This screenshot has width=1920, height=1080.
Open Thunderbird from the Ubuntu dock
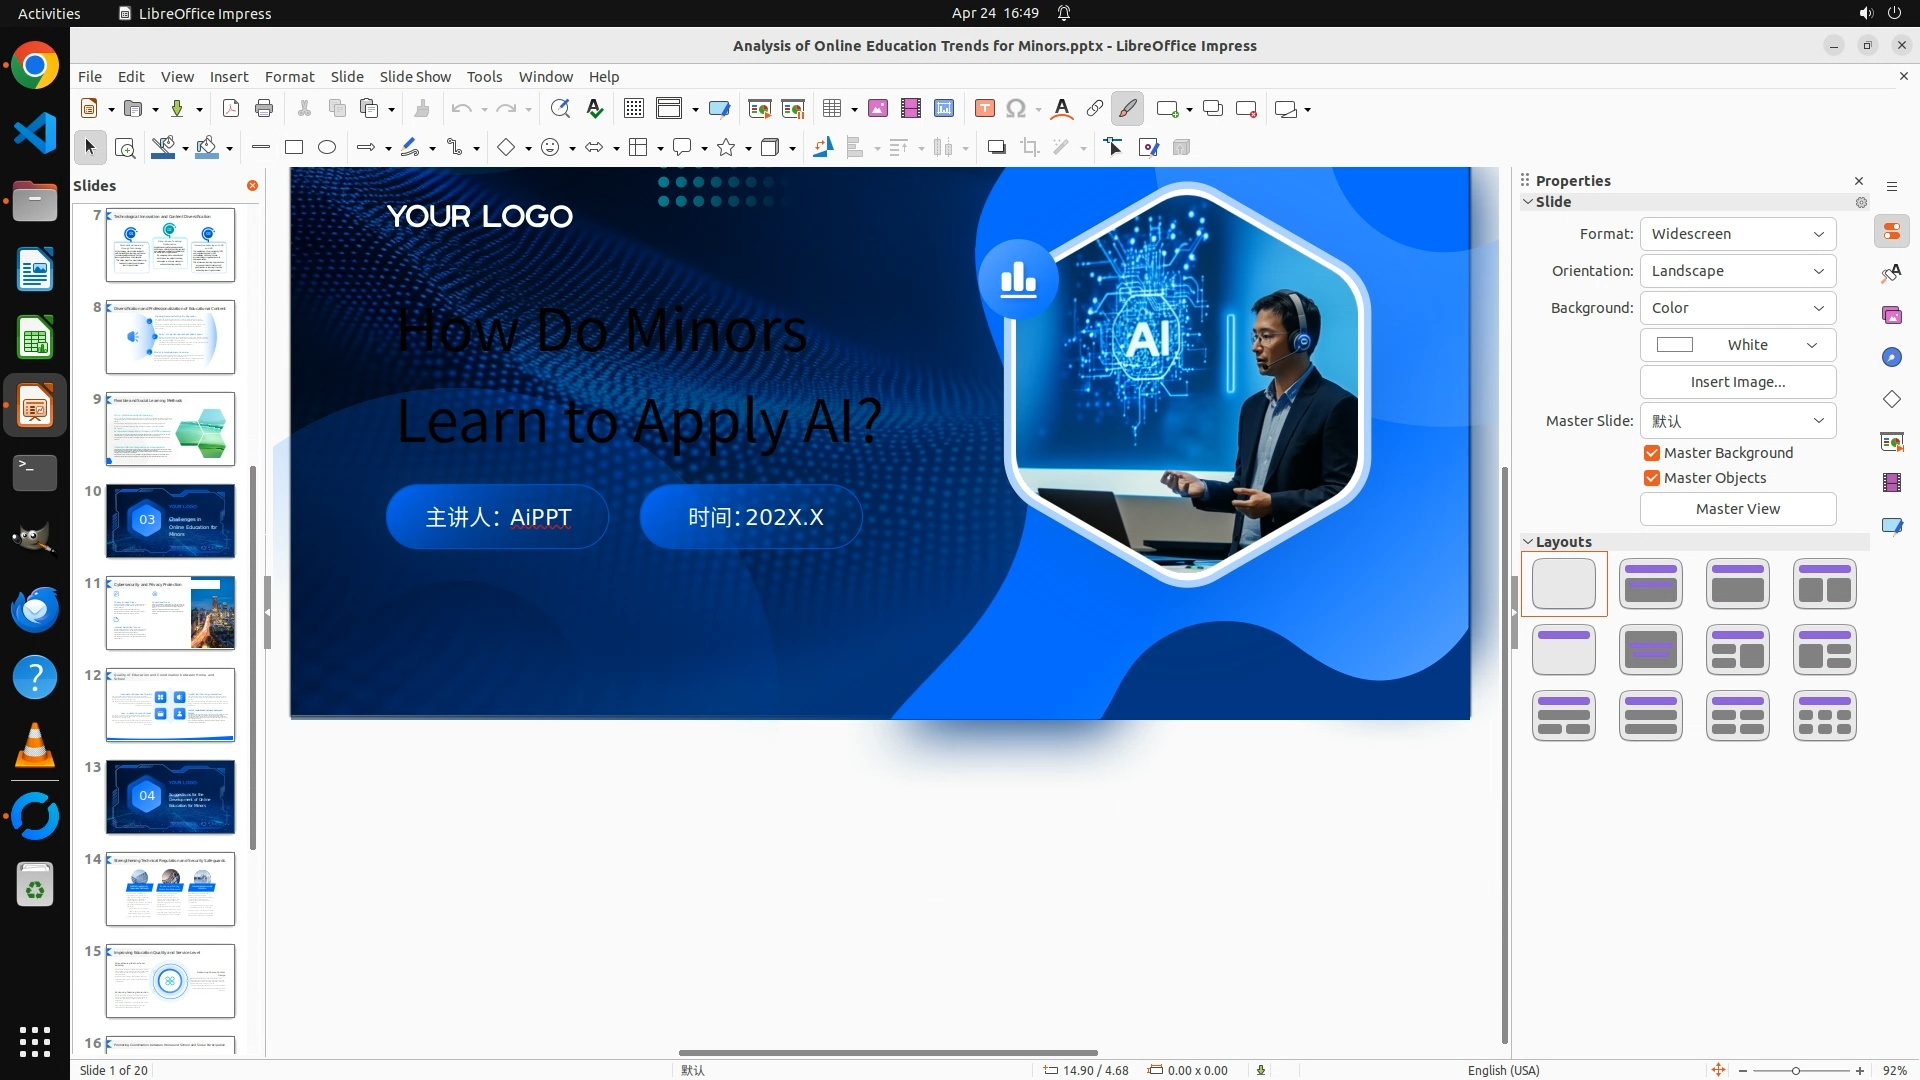point(35,610)
